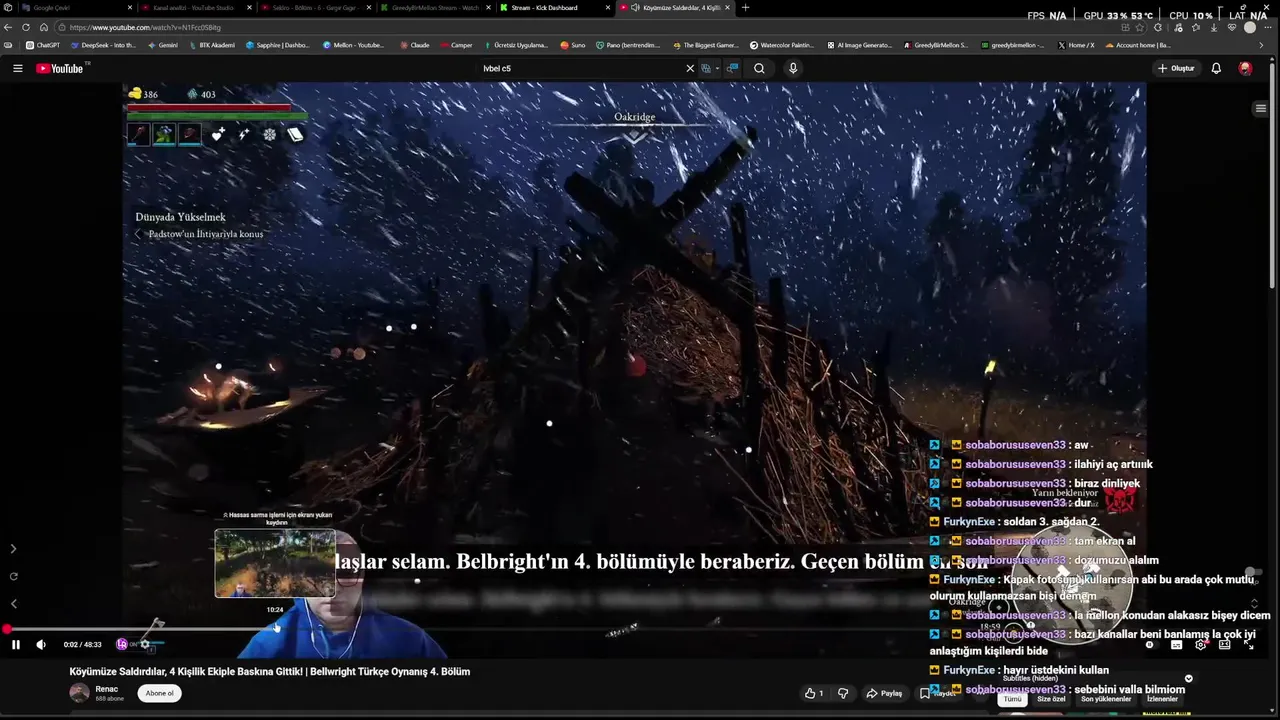The image size is (1280, 720).
Task: Click the video title text
Action: 269,672
